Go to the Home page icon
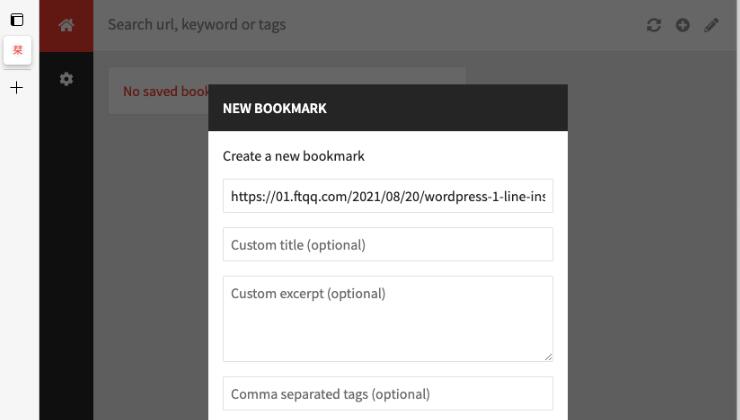This screenshot has width=740, height=420. (66, 25)
